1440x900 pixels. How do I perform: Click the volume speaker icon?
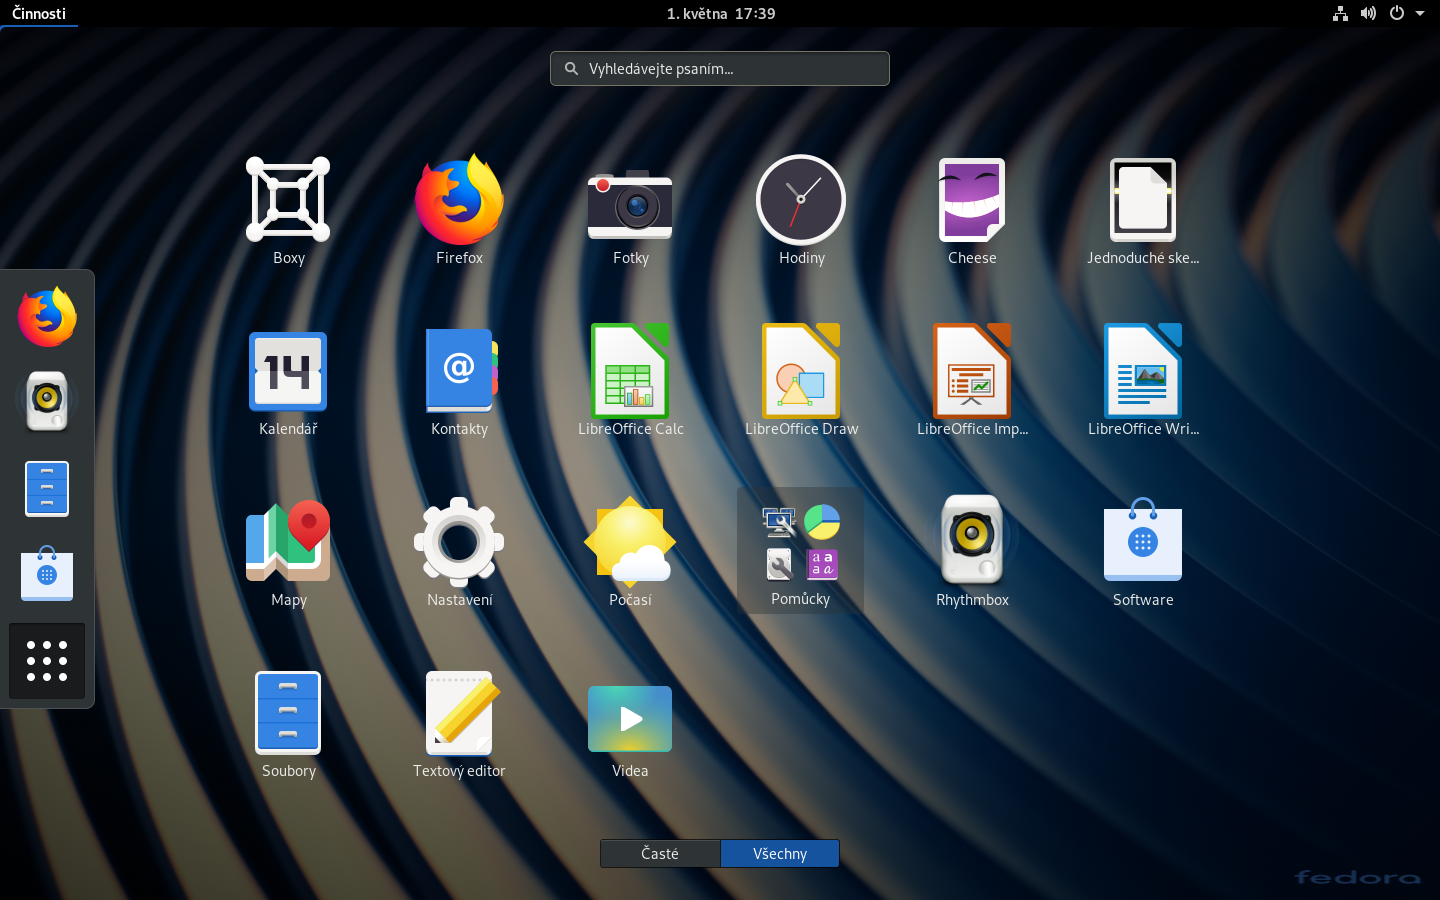click(x=1368, y=13)
